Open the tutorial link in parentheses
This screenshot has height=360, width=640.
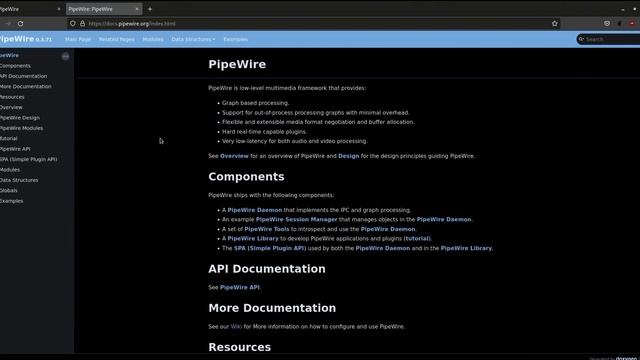[418, 238]
